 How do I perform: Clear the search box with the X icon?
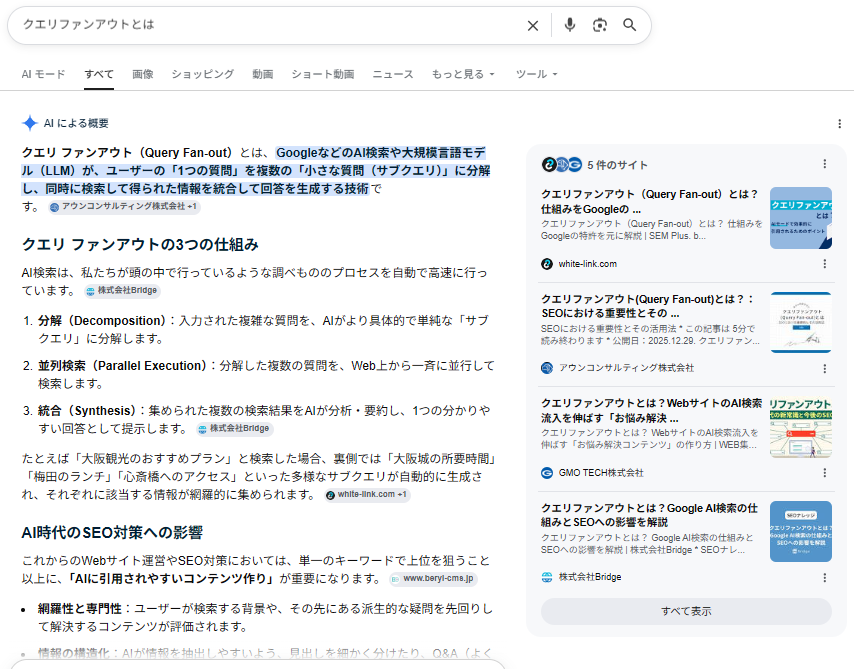pyautogui.click(x=533, y=26)
